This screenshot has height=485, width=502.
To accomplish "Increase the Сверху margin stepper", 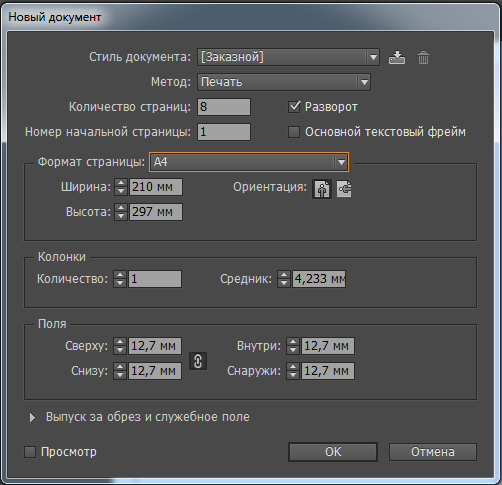I will click(120, 342).
